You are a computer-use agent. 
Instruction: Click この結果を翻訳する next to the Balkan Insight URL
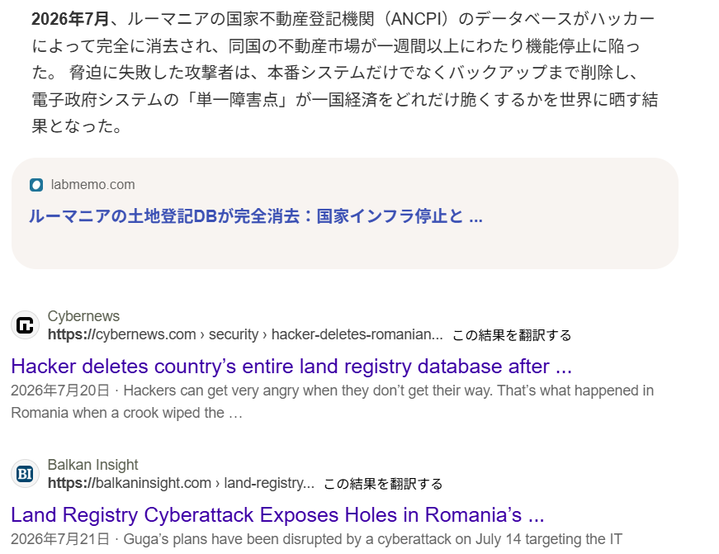383,484
